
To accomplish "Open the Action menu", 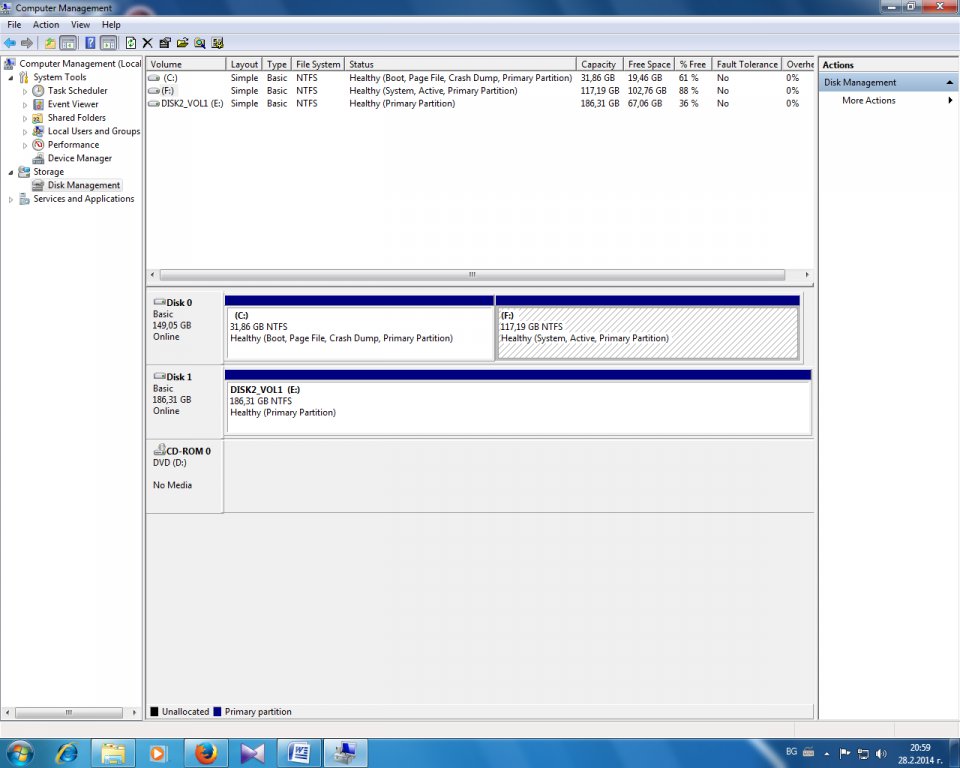I will tap(46, 24).
